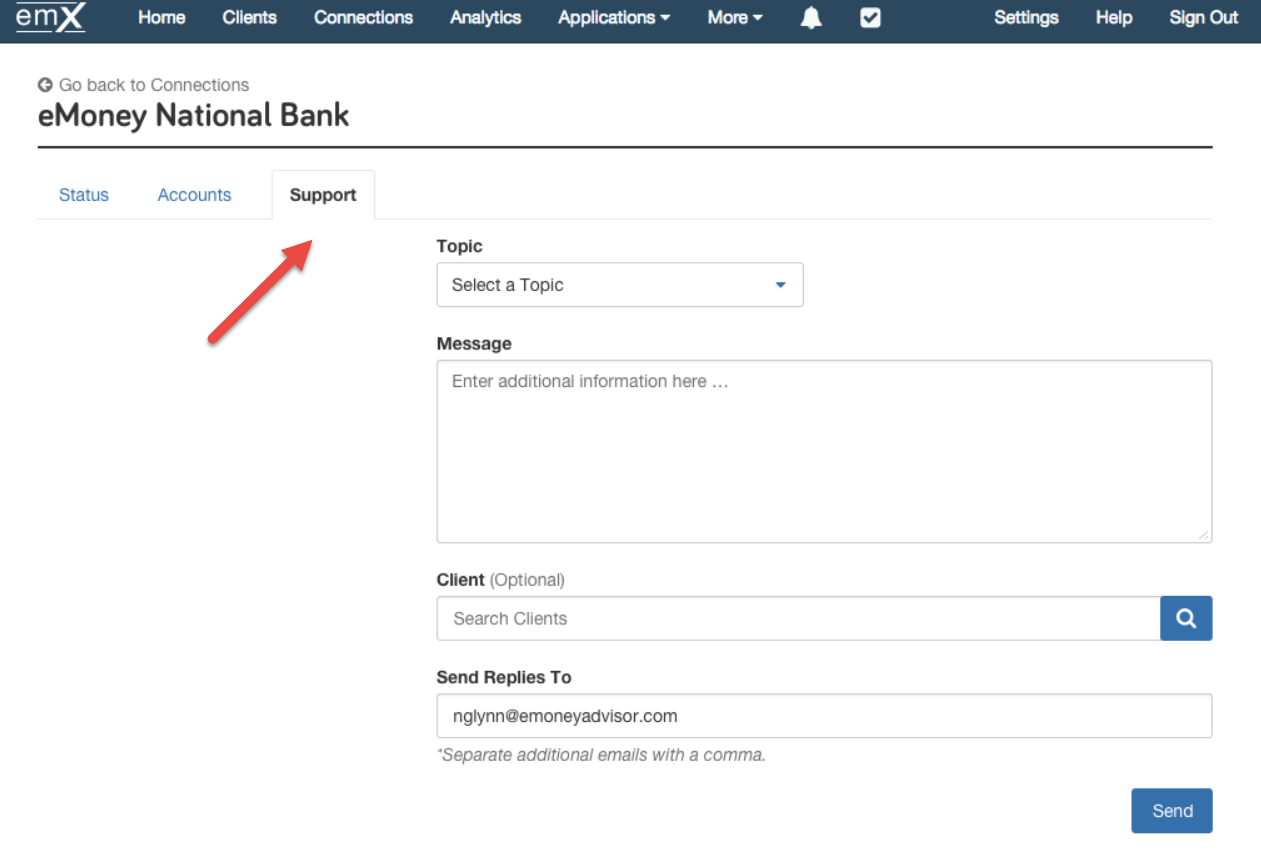Open the notifications bell icon
1261x867 pixels.
[x=811, y=18]
